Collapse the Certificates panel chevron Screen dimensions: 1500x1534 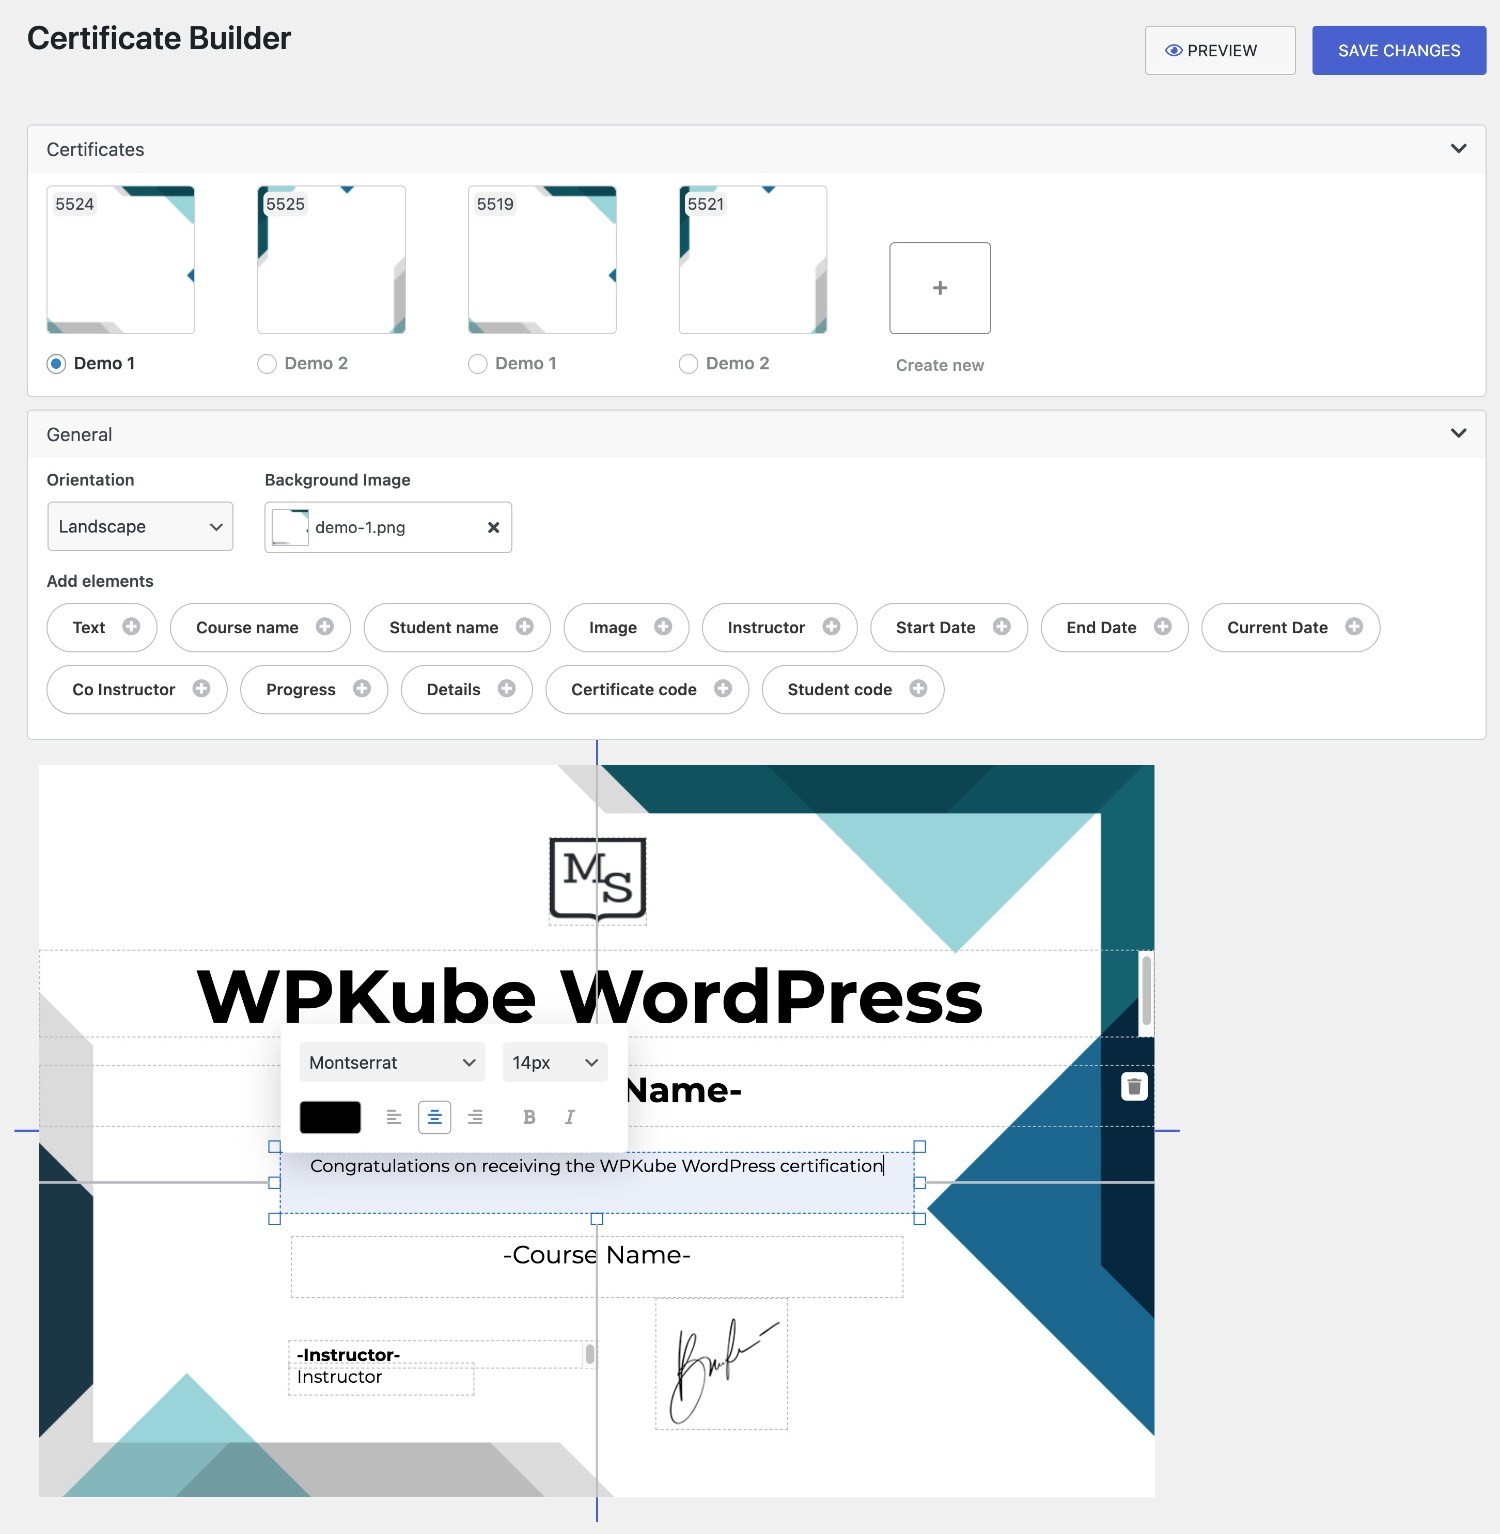pyautogui.click(x=1459, y=149)
